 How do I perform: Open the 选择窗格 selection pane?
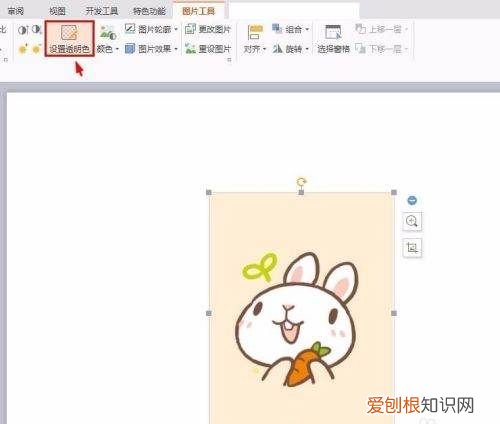(x=333, y=39)
